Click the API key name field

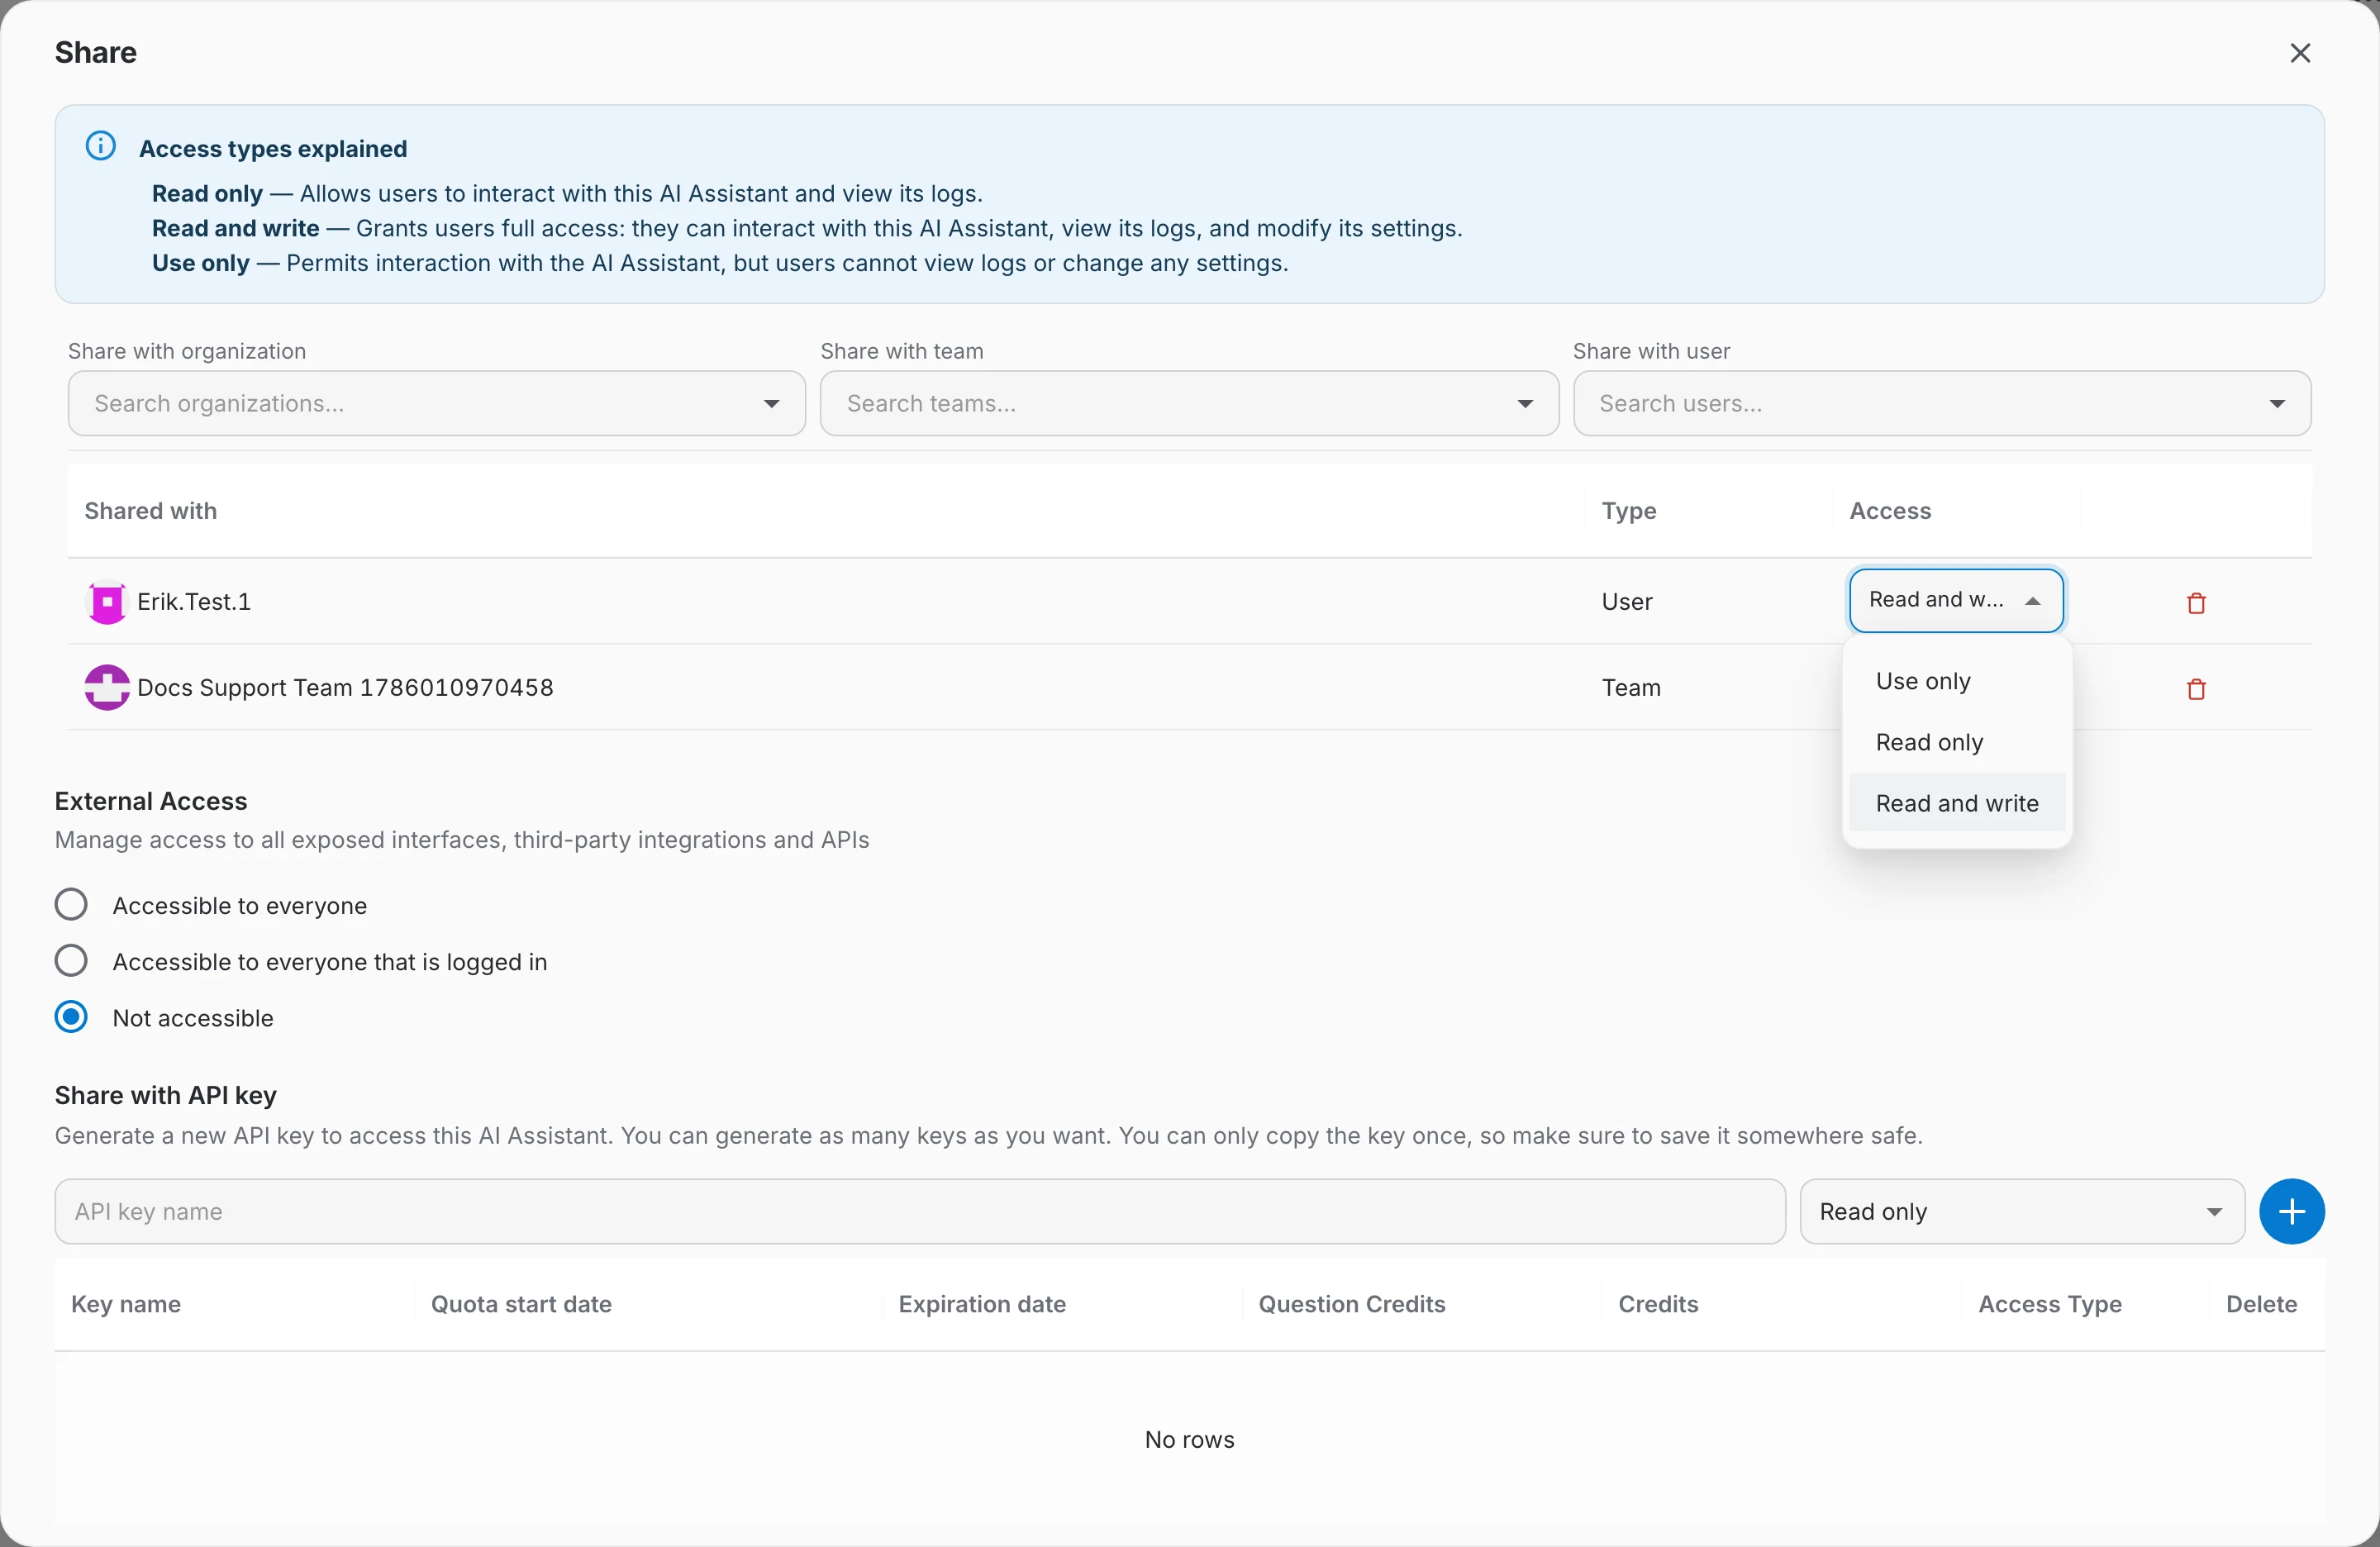pyautogui.click(x=919, y=1212)
